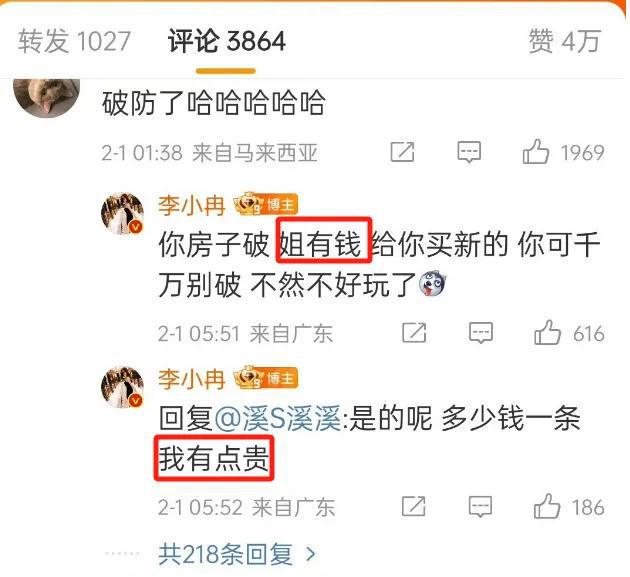Tap chevron next to 共218条回复
Screen dimensions: 630x577
[x=311, y=555]
